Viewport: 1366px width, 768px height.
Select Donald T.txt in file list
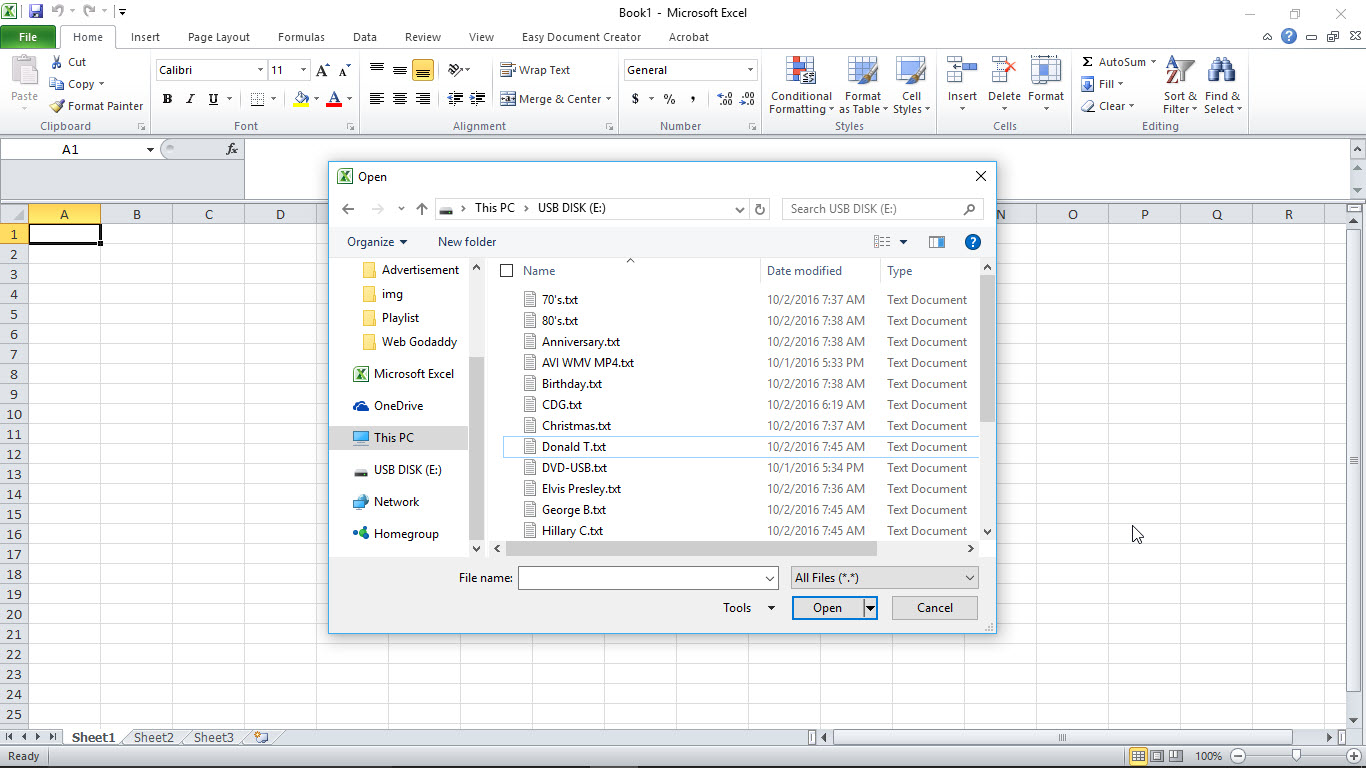pyautogui.click(x=740, y=447)
